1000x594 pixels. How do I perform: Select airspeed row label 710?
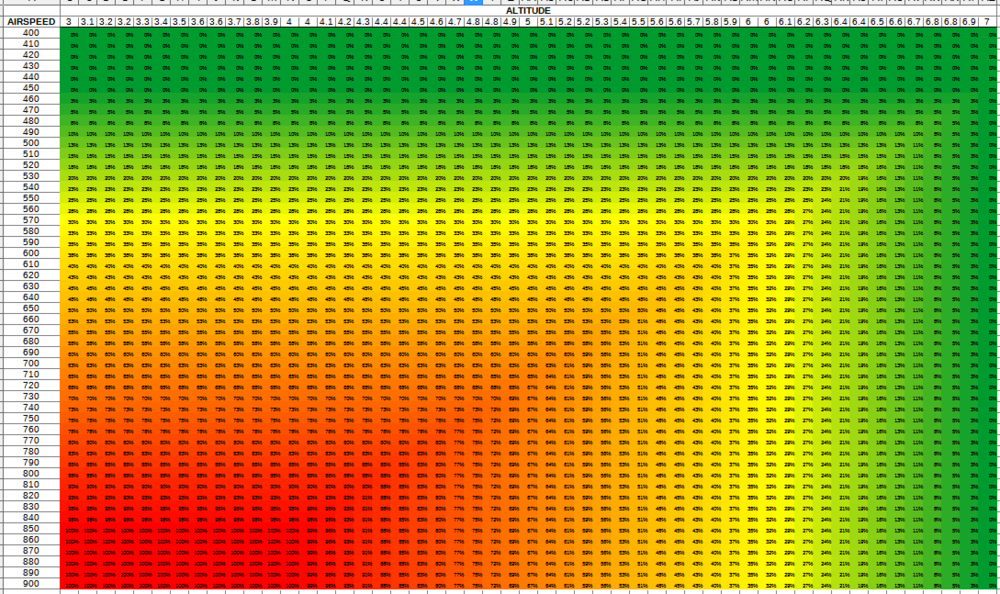[x=31, y=375]
